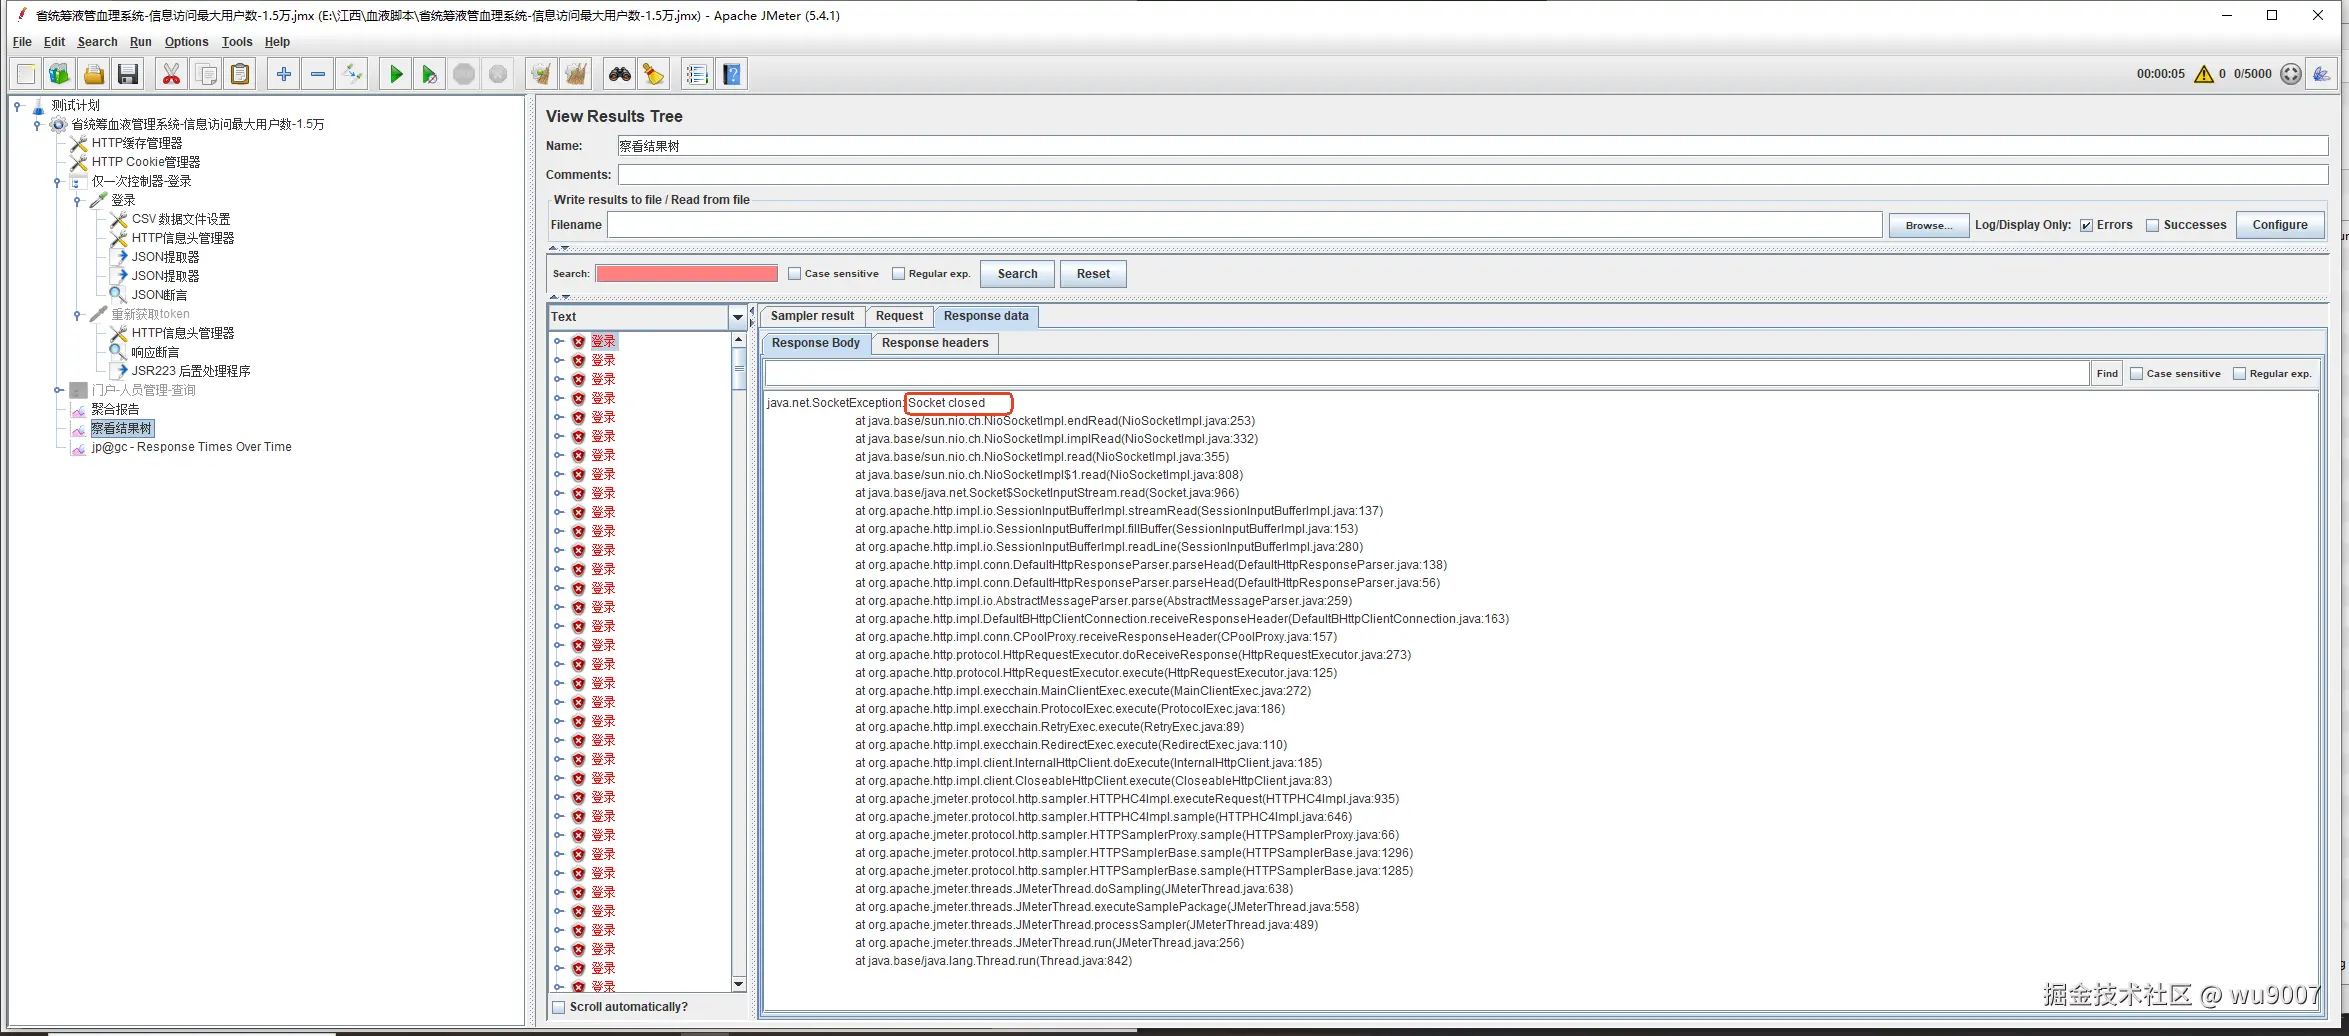This screenshot has height=1036, width=2349.
Task: Collapse the 测试计划 root node
Action: click(17, 105)
